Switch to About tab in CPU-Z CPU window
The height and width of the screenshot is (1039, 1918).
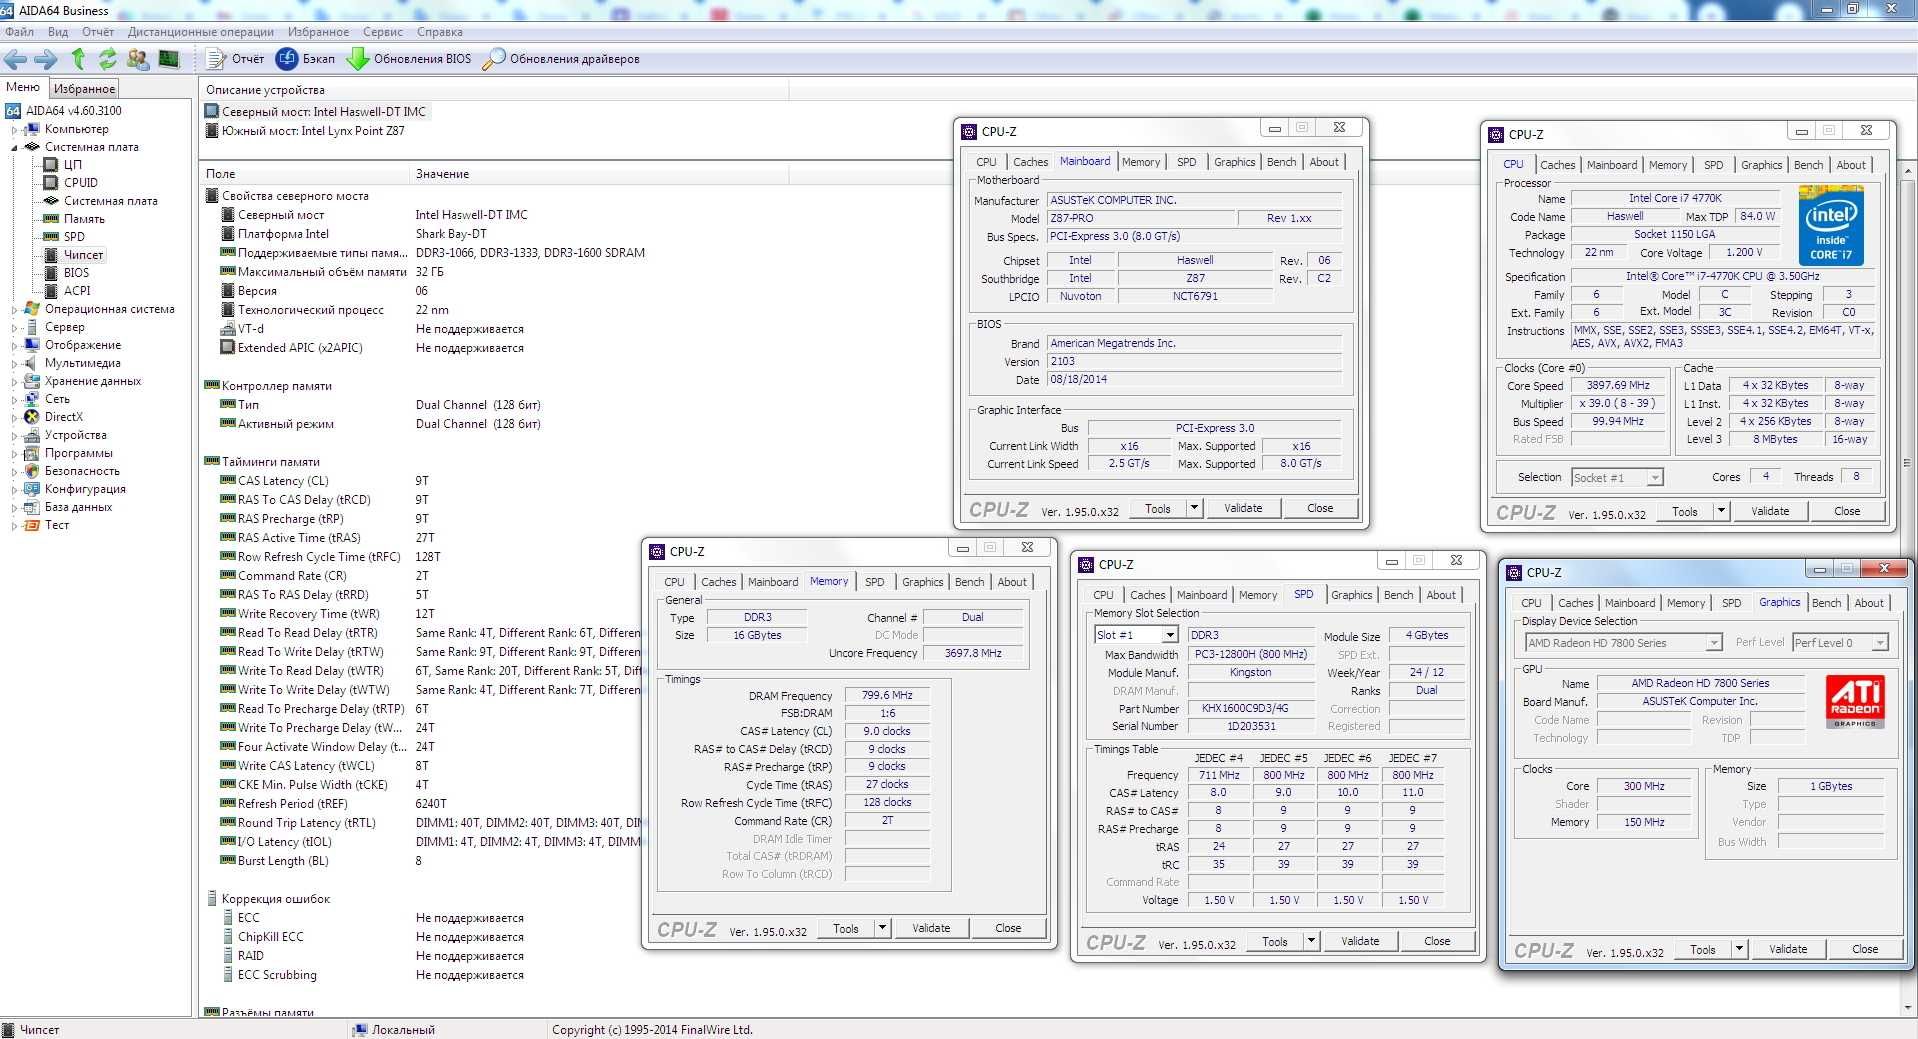click(1851, 165)
